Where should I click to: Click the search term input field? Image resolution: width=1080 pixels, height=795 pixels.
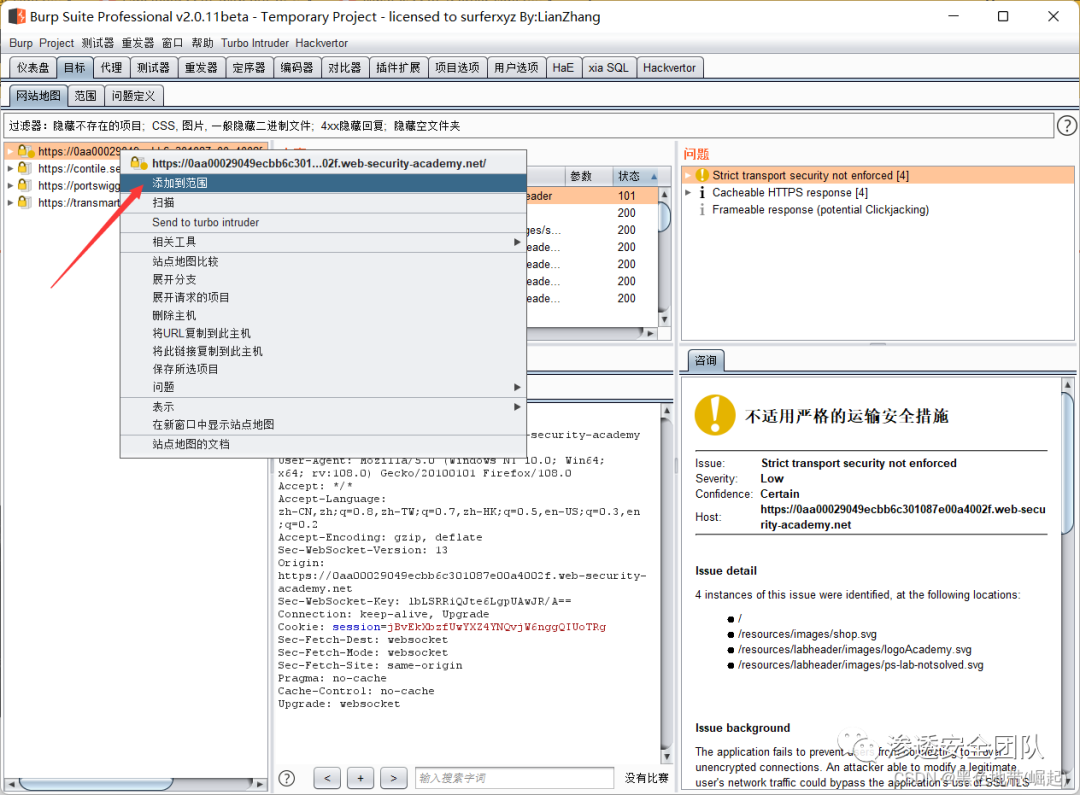coord(514,778)
